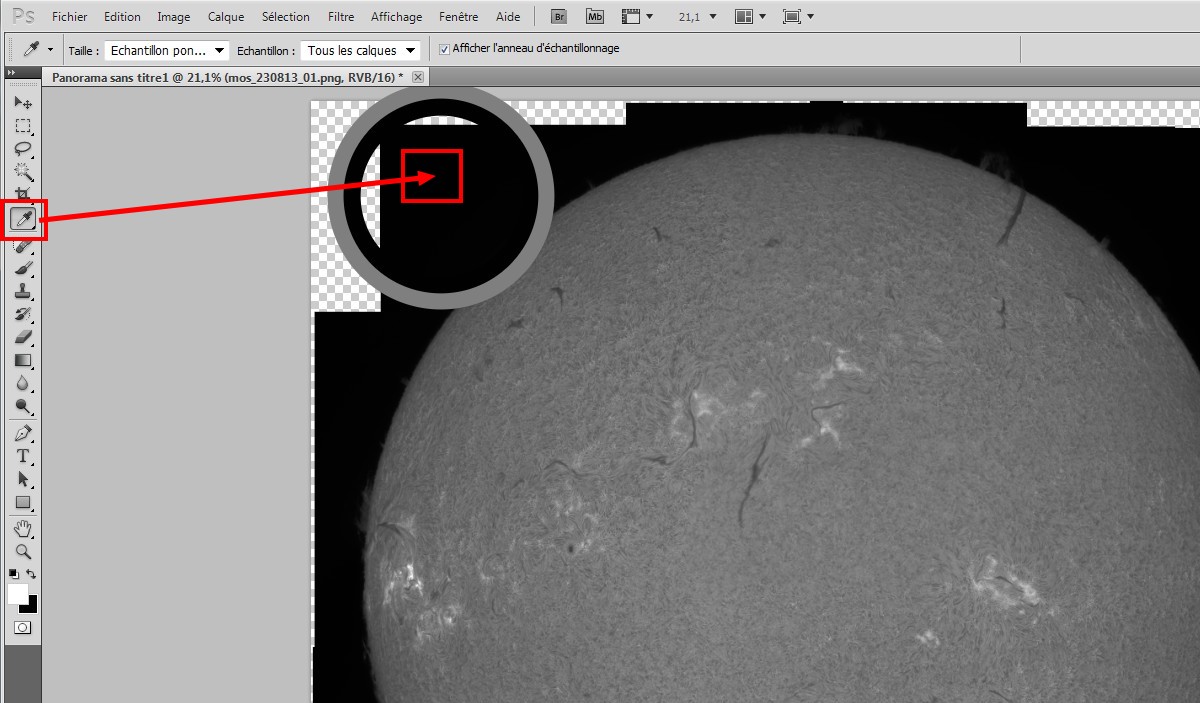
Task: Click the black background color swatch
Action: 31,605
